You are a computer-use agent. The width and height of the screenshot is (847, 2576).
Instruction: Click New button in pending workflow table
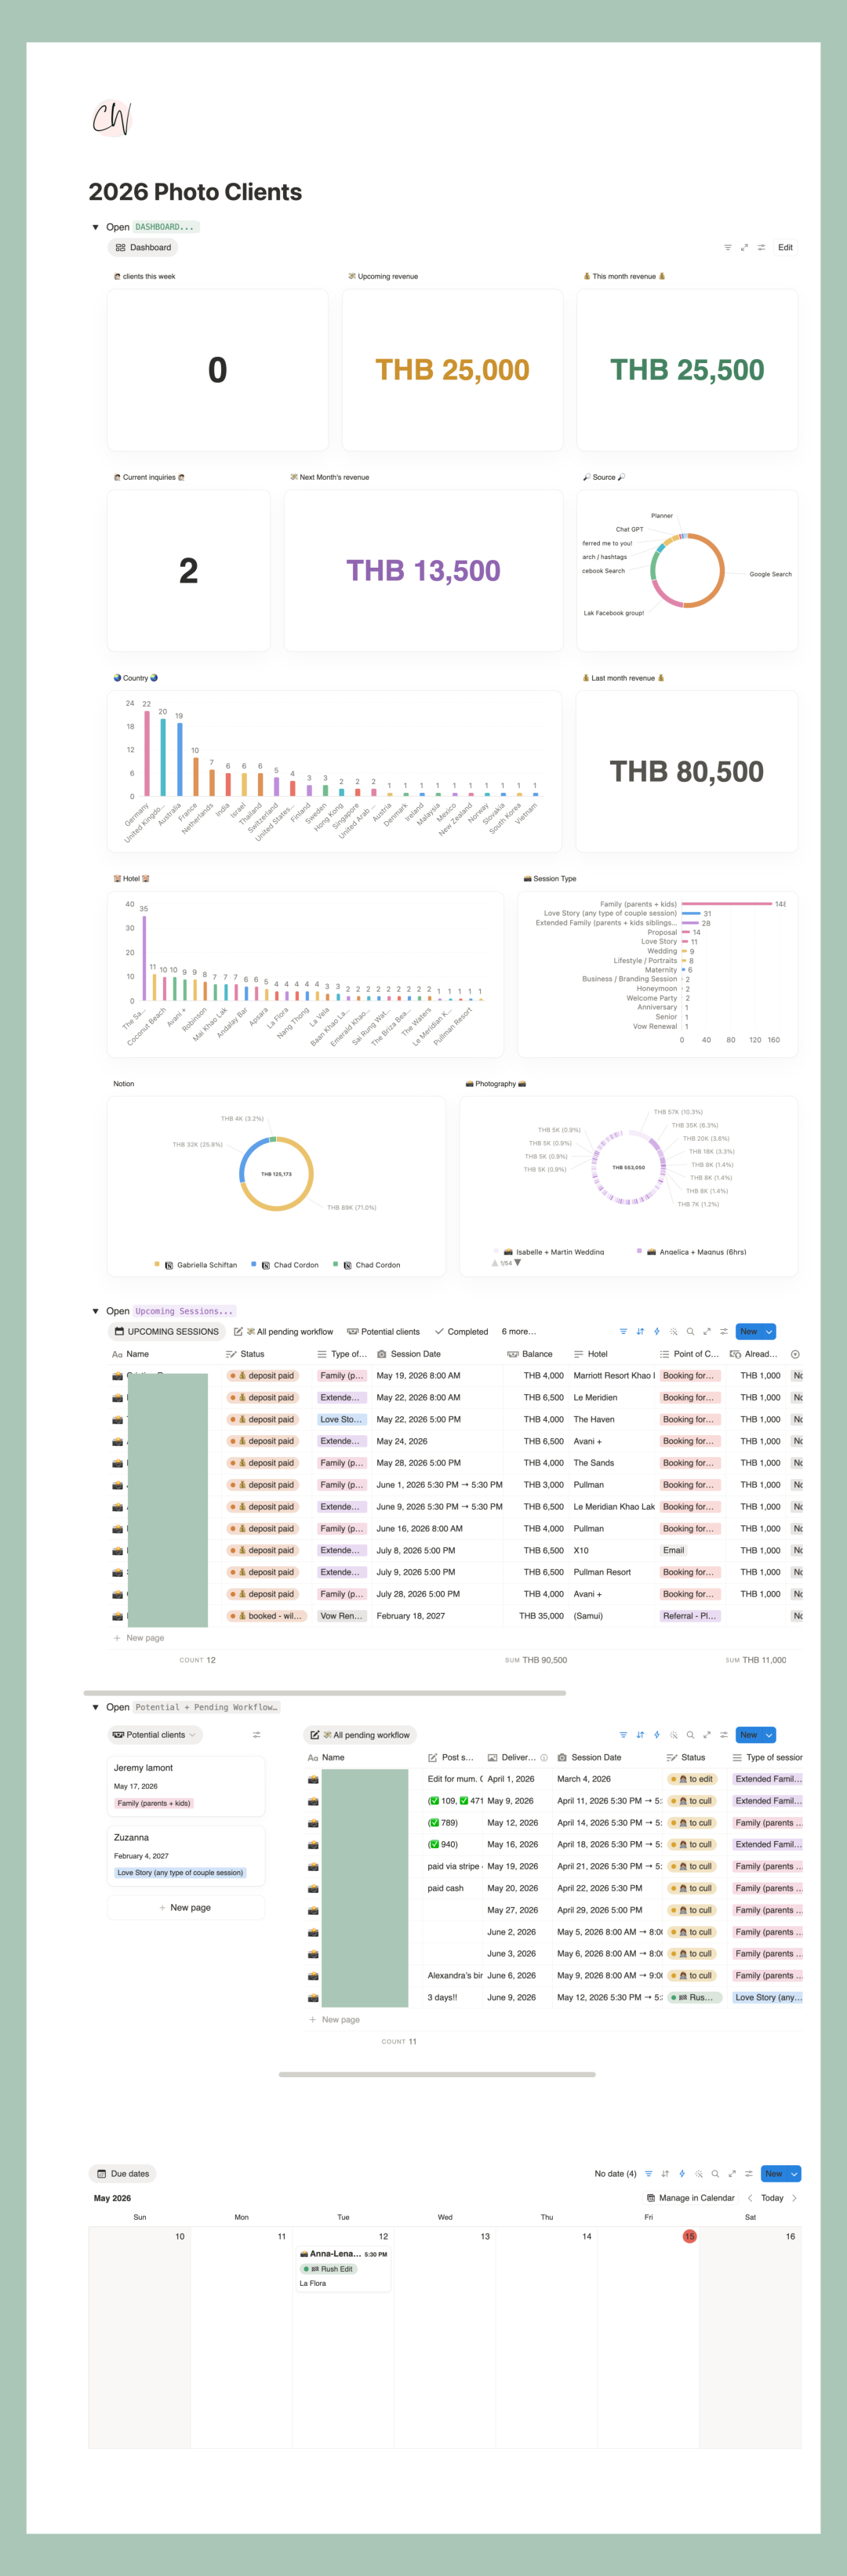(749, 1735)
